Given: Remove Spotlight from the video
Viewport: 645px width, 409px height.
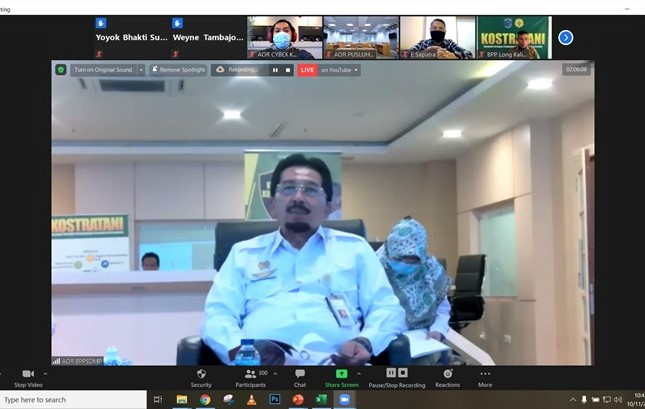Looking at the screenshot, I should point(178,70).
